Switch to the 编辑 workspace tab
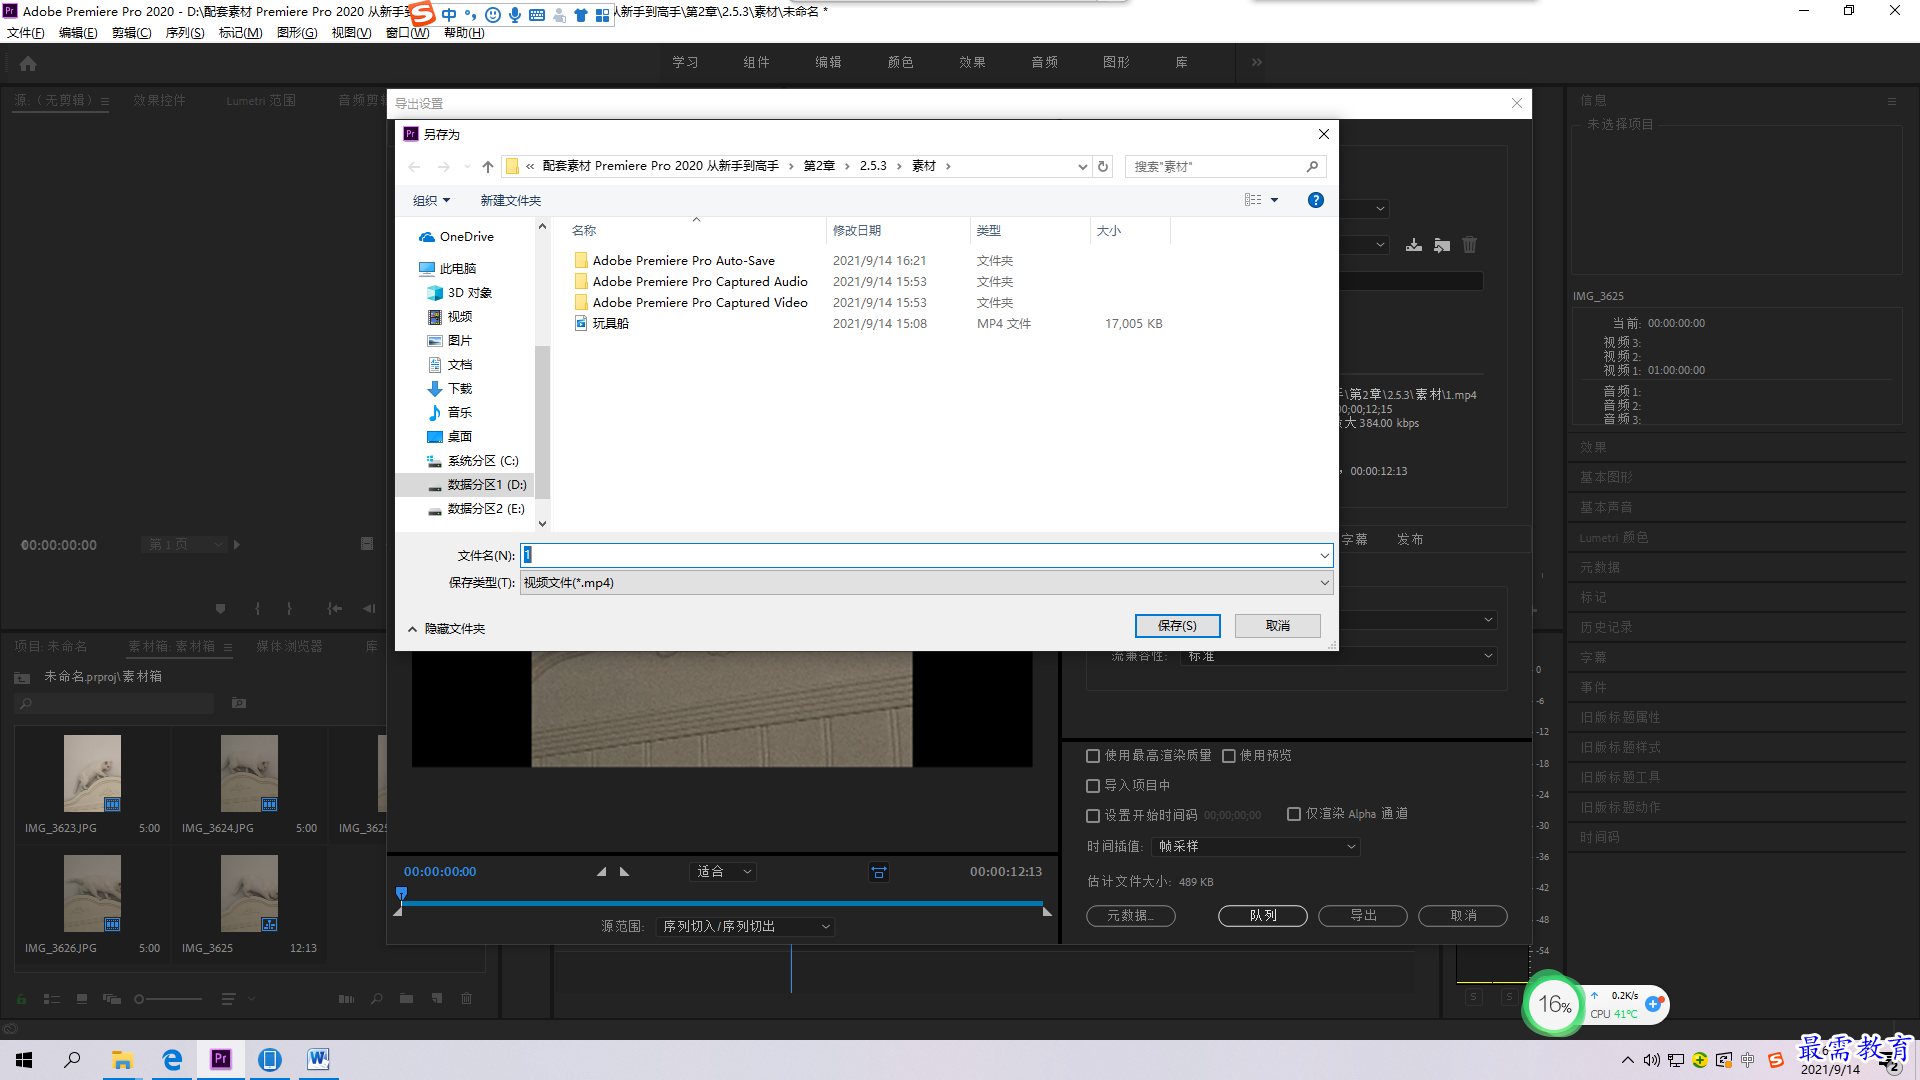The height and width of the screenshot is (1080, 1920). tap(828, 63)
